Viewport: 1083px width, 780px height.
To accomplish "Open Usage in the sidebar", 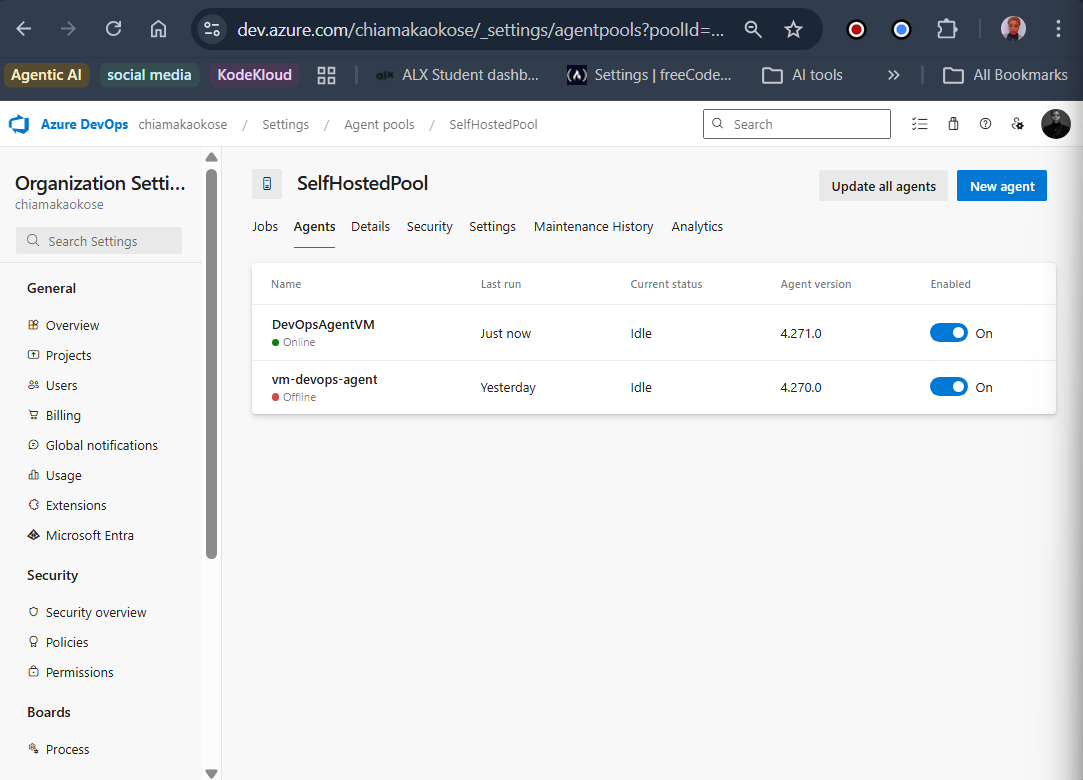I will click(x=64, y=475).
